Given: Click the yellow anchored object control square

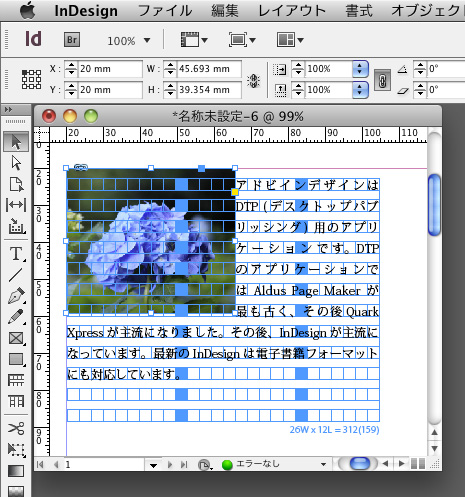Looking at the screenshot, I should pos(235,192).
